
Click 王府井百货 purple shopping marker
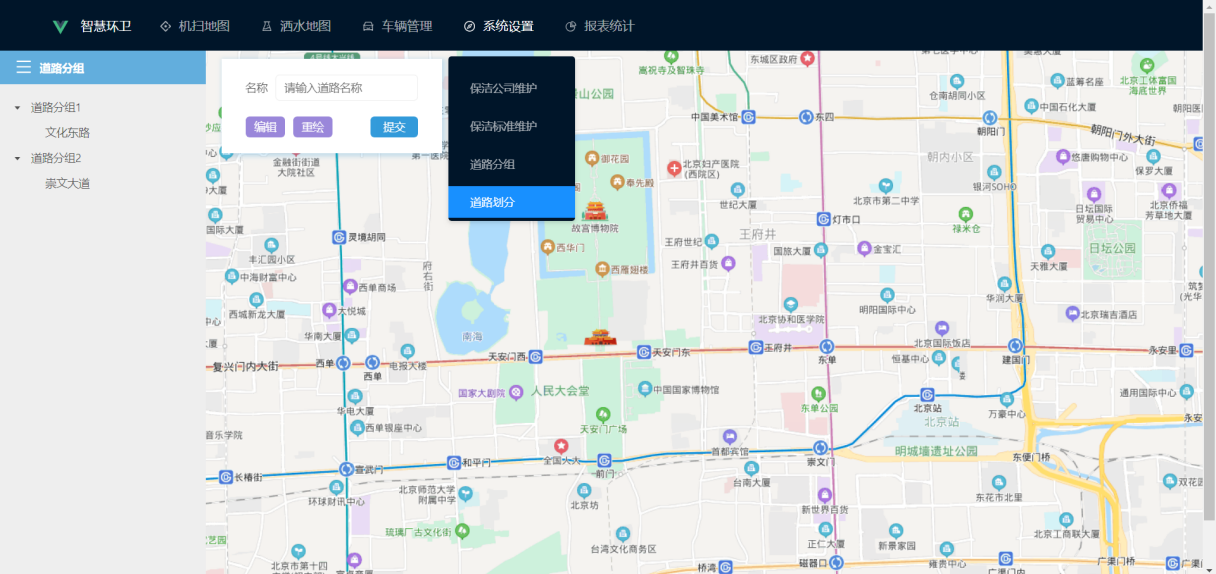(x=728, y=263)
